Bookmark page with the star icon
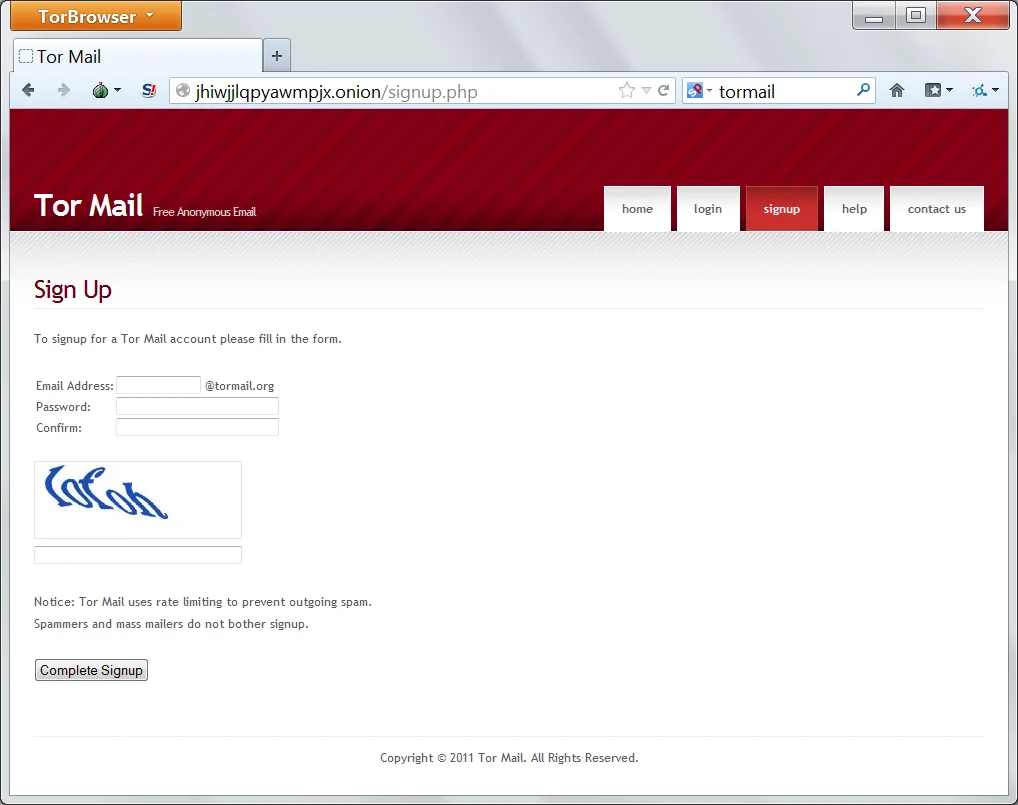Image resolution: width=1018 pixels, height=805 pixels. (x=627, y=90)
